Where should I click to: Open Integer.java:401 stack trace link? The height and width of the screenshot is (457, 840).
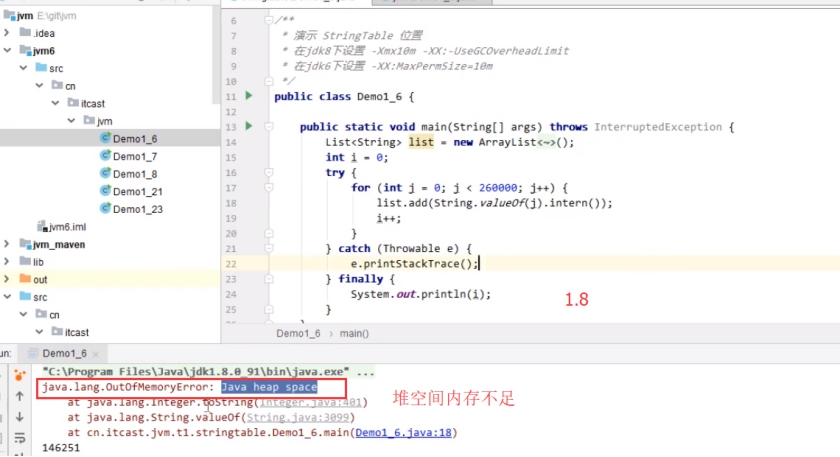pyautogui.click(x=311, y=402)
